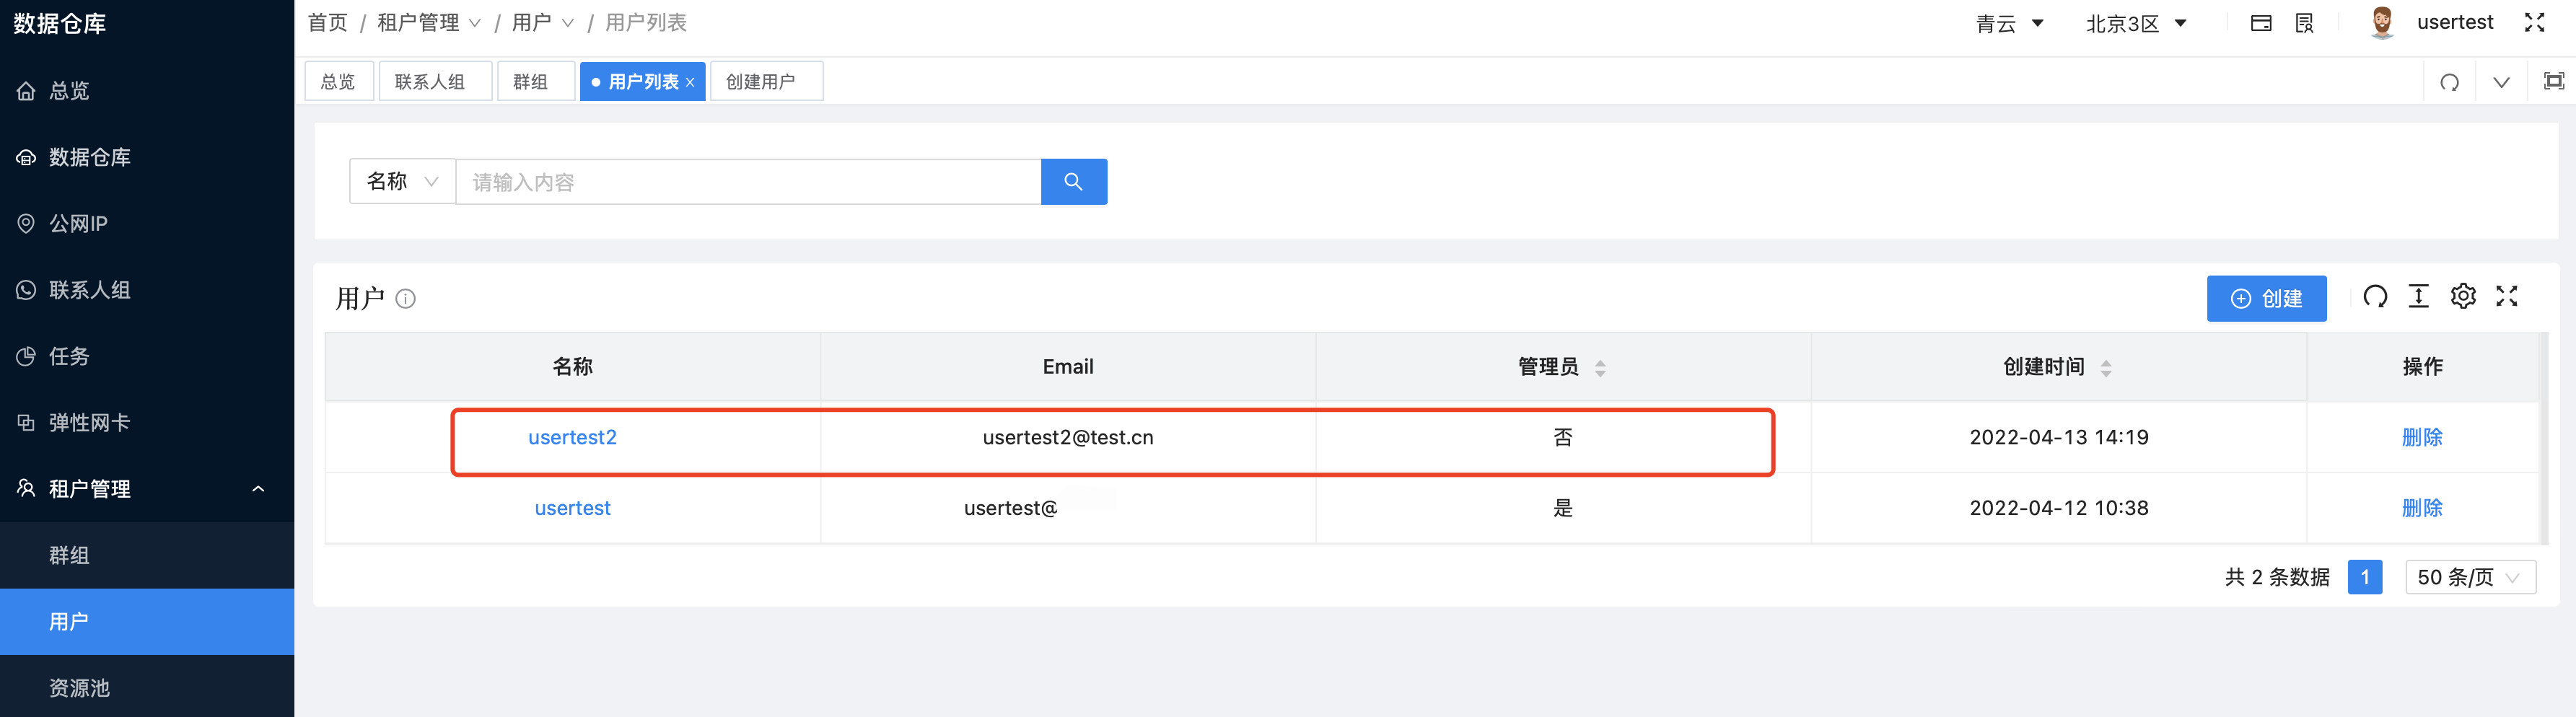This screenshot has height=717, width=2576.
Task: Open the 总览 sidebar item
Action: point(69,90)
